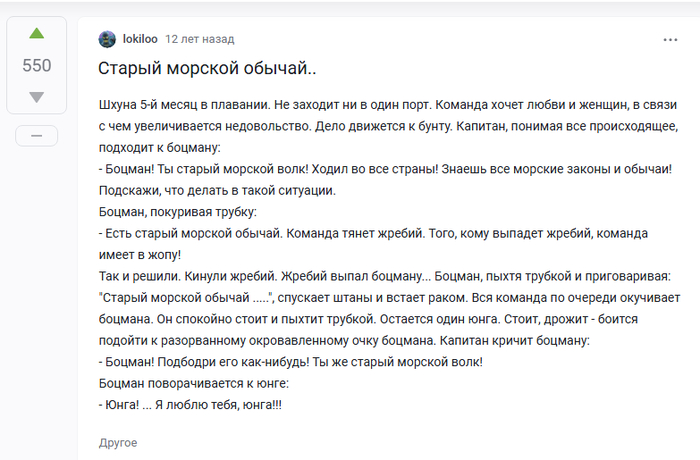
Task: Click the line 'Подскажи, что делать в такой ситуации.'
Action: coord(217,191)
